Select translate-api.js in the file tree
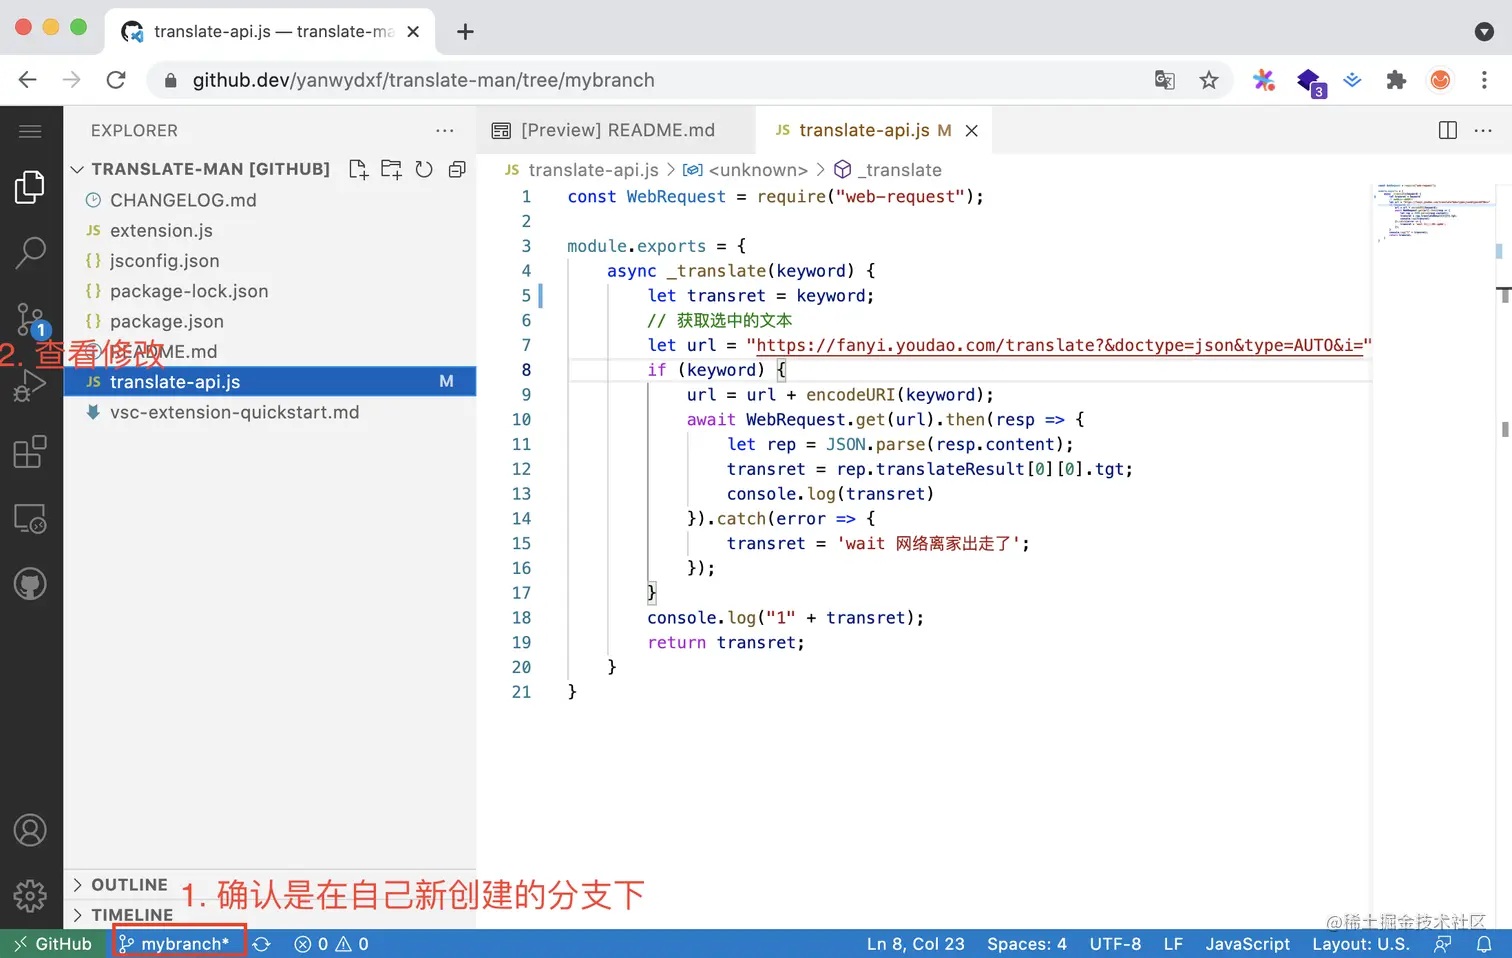The width and height of the screenshot is (1512, 958). (270, 382)
